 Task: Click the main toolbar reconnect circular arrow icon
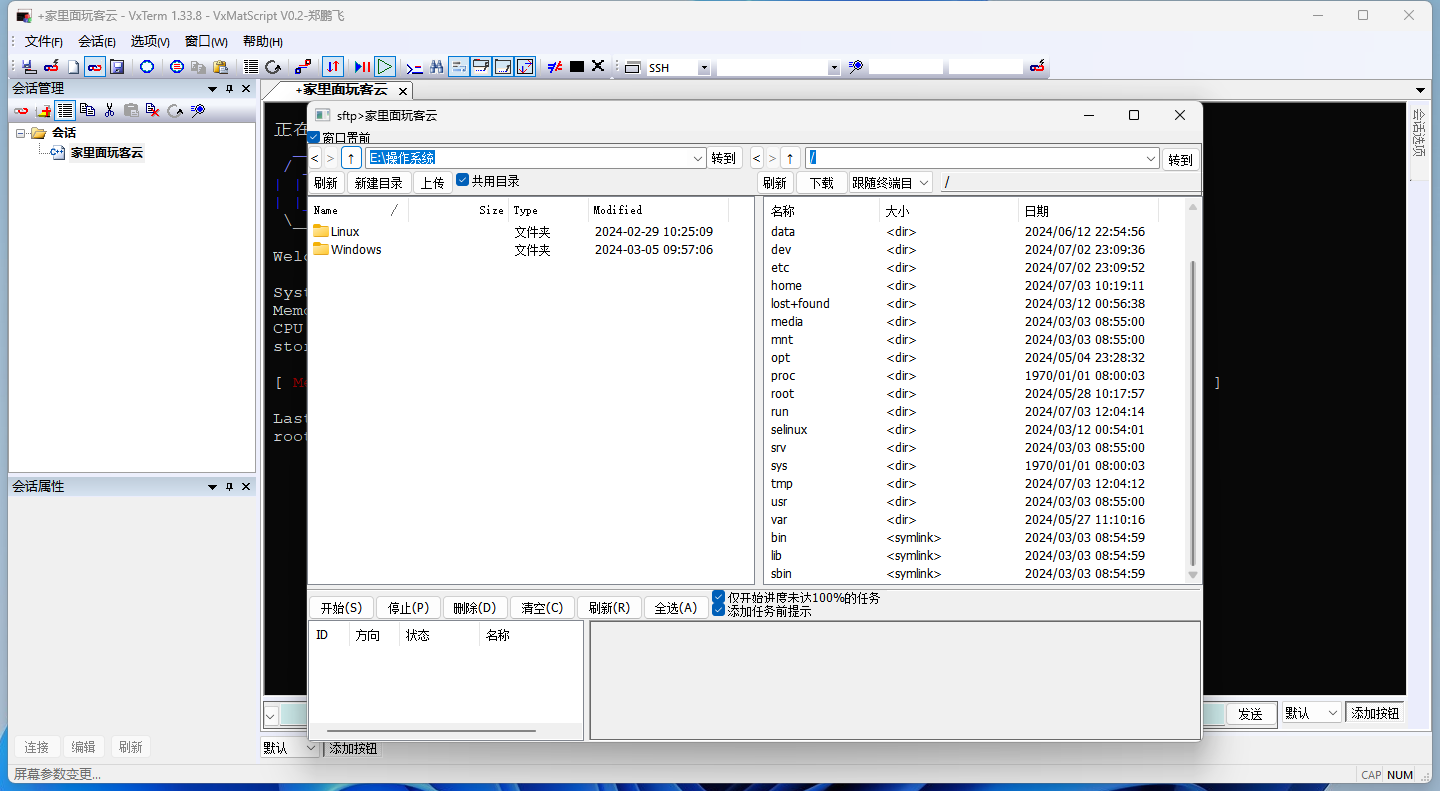[x=273, y=67]
